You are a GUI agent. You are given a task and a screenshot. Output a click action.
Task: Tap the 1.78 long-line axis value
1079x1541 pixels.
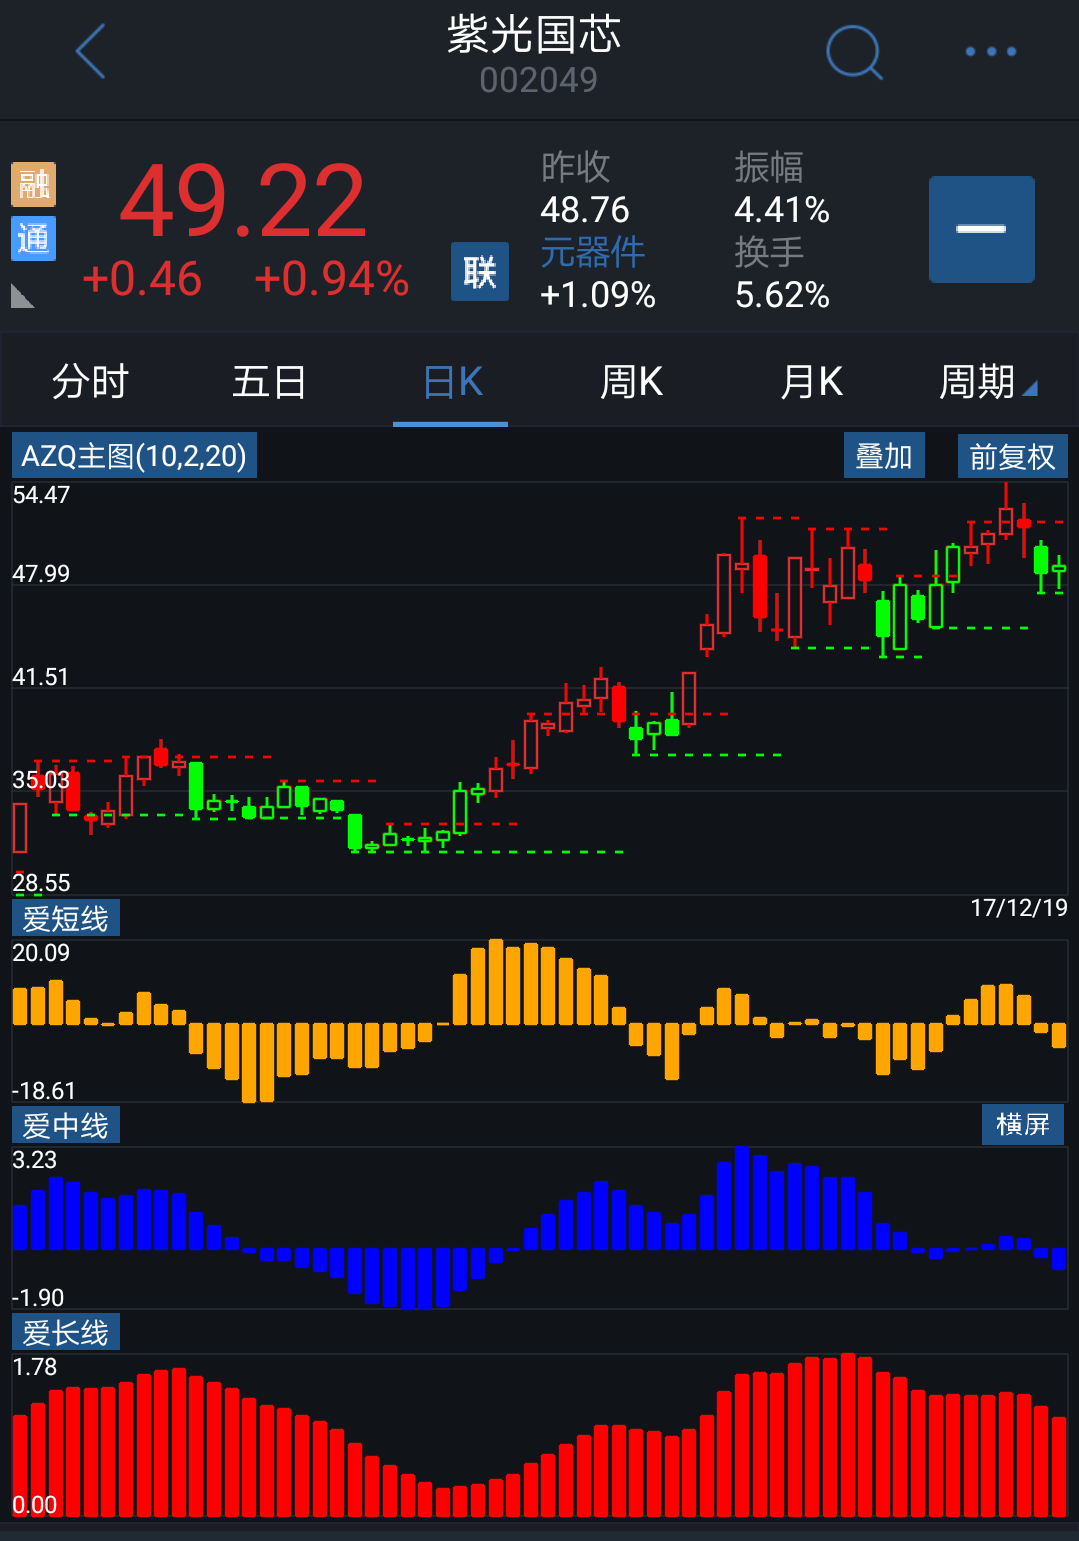[35, 1367]
